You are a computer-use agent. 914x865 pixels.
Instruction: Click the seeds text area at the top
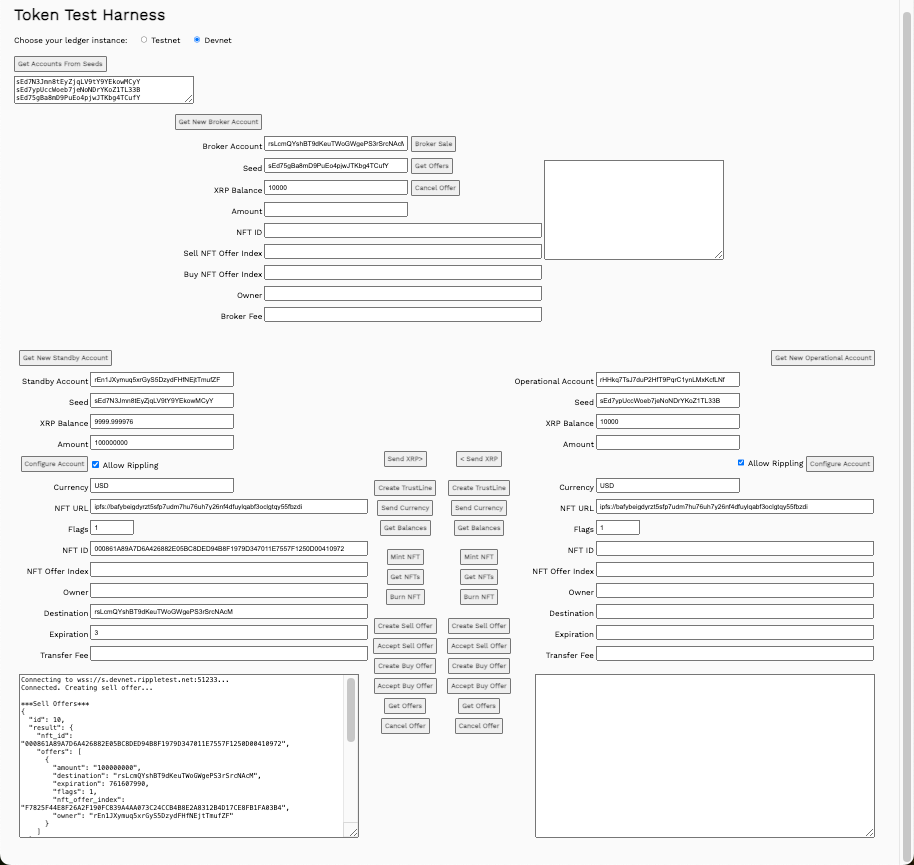[x=103, y=90]
